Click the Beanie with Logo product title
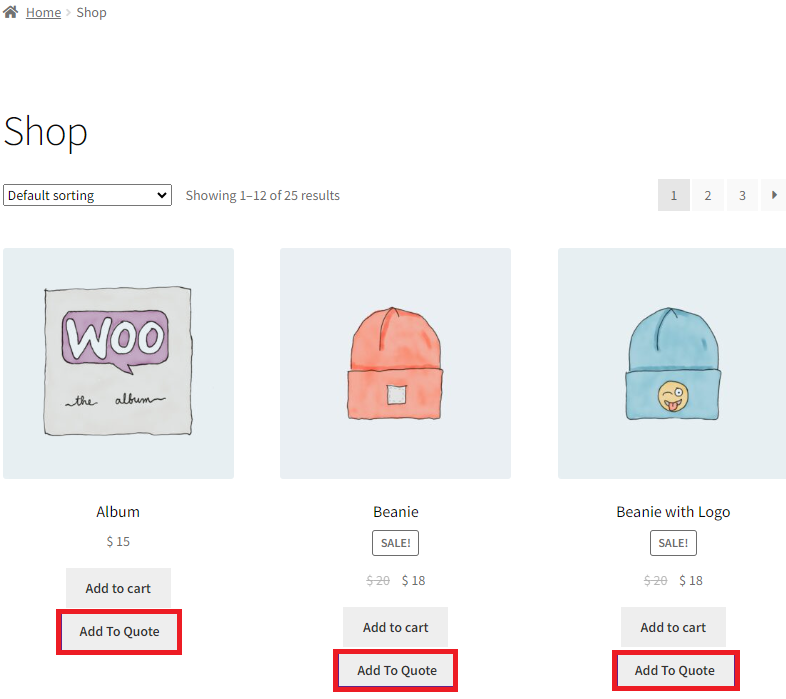786x699 pixels. pos(673,511)
